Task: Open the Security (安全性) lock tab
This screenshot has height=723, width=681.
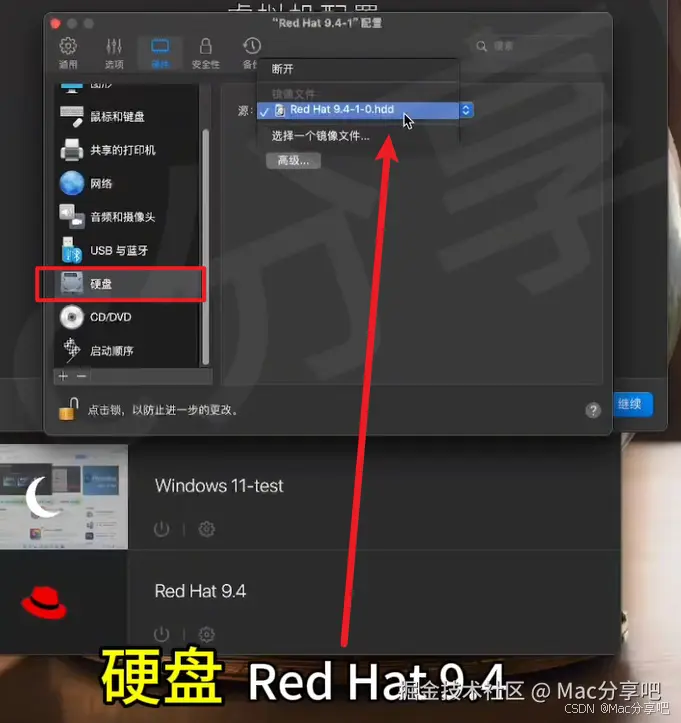Action: point(206,53)
